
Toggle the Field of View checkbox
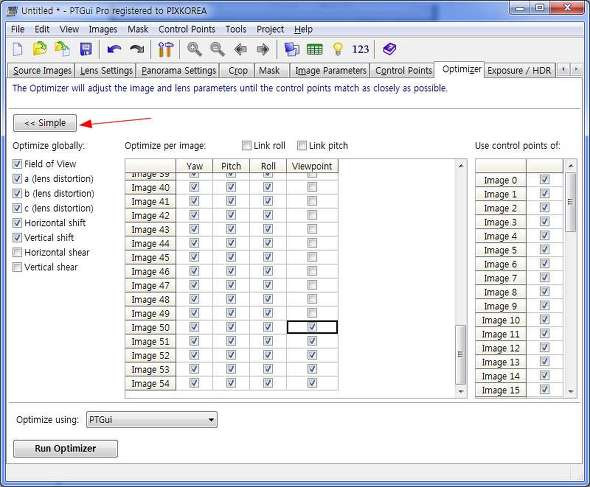[17, 164]
